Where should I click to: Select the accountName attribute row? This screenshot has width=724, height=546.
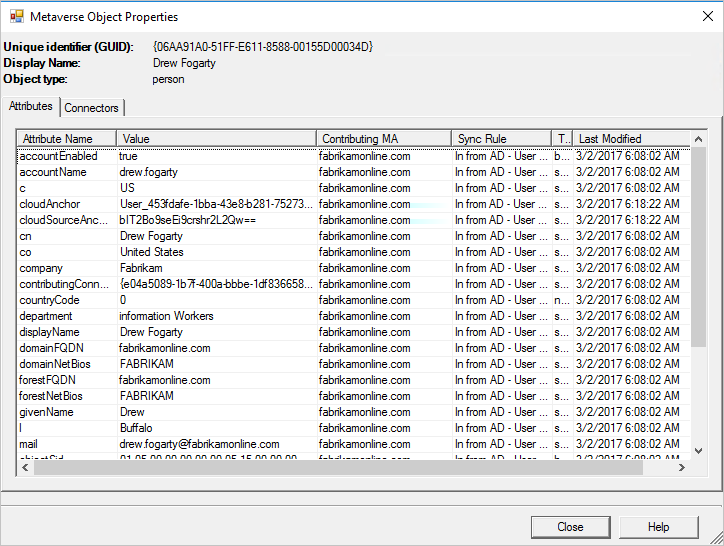(x=354, y=172)
